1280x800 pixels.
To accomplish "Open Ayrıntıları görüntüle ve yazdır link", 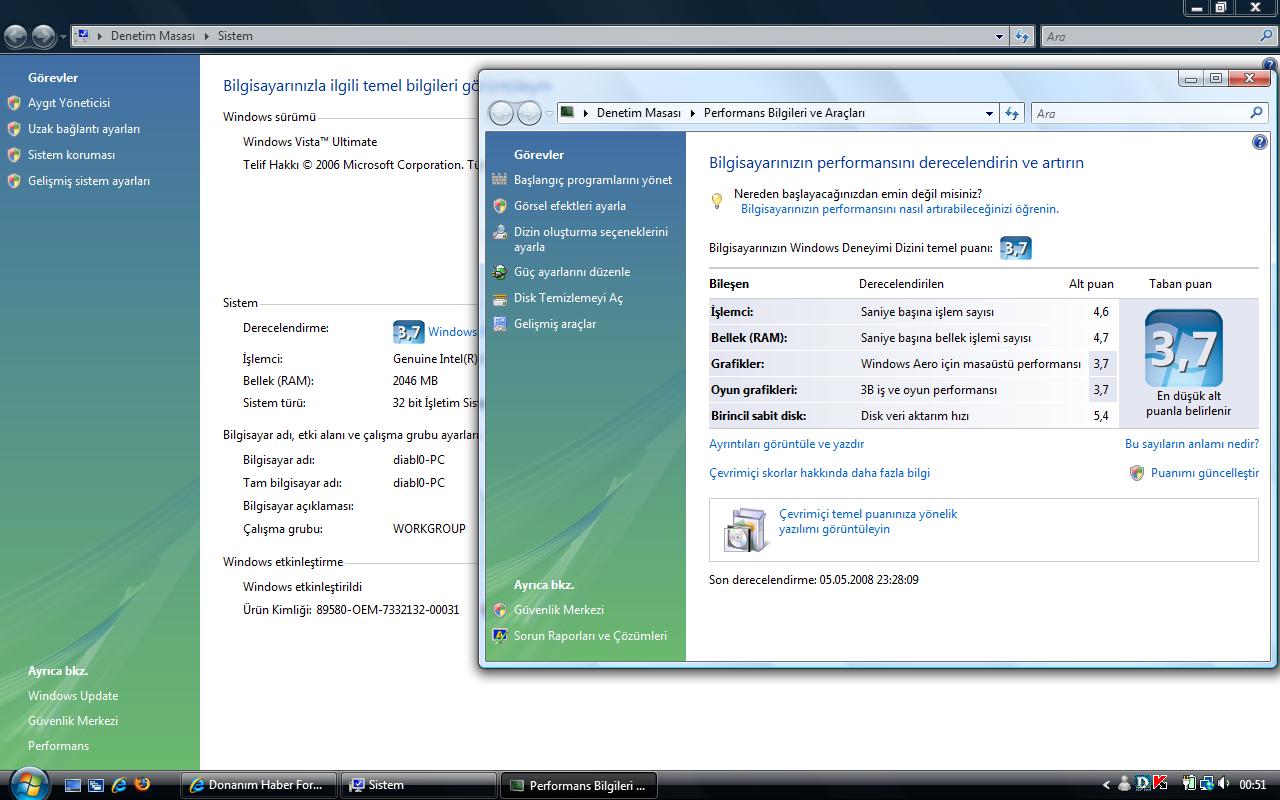I will pos(786,444).
